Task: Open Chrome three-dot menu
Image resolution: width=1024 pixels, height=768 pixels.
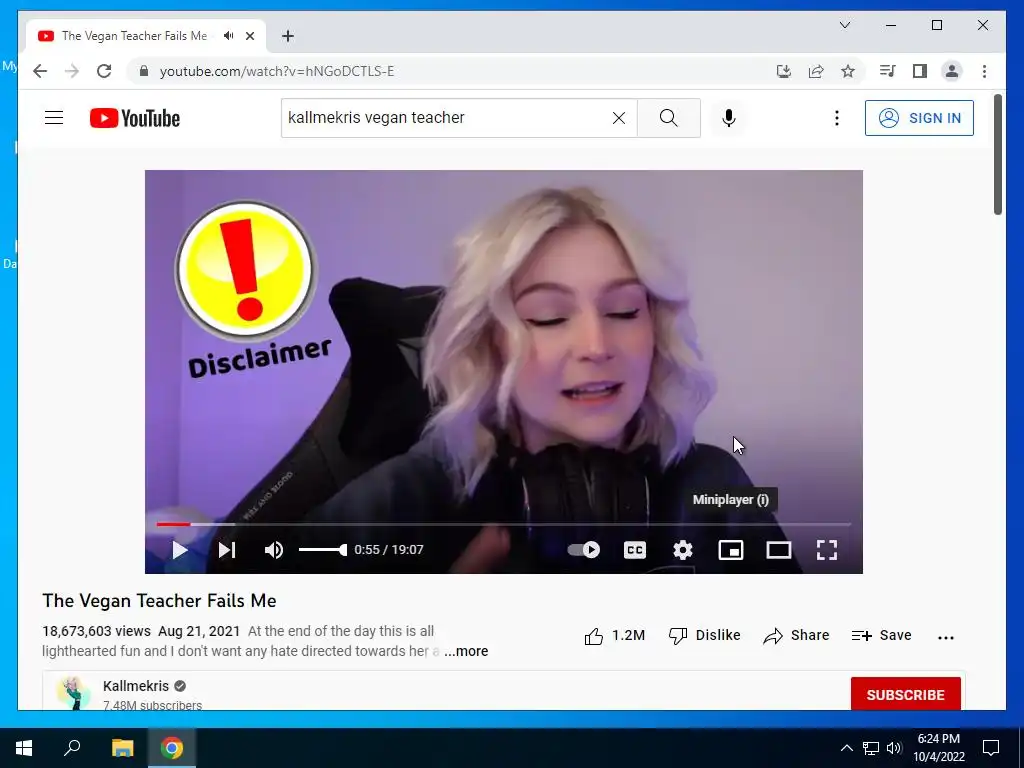Action: [x=984, y=71]
